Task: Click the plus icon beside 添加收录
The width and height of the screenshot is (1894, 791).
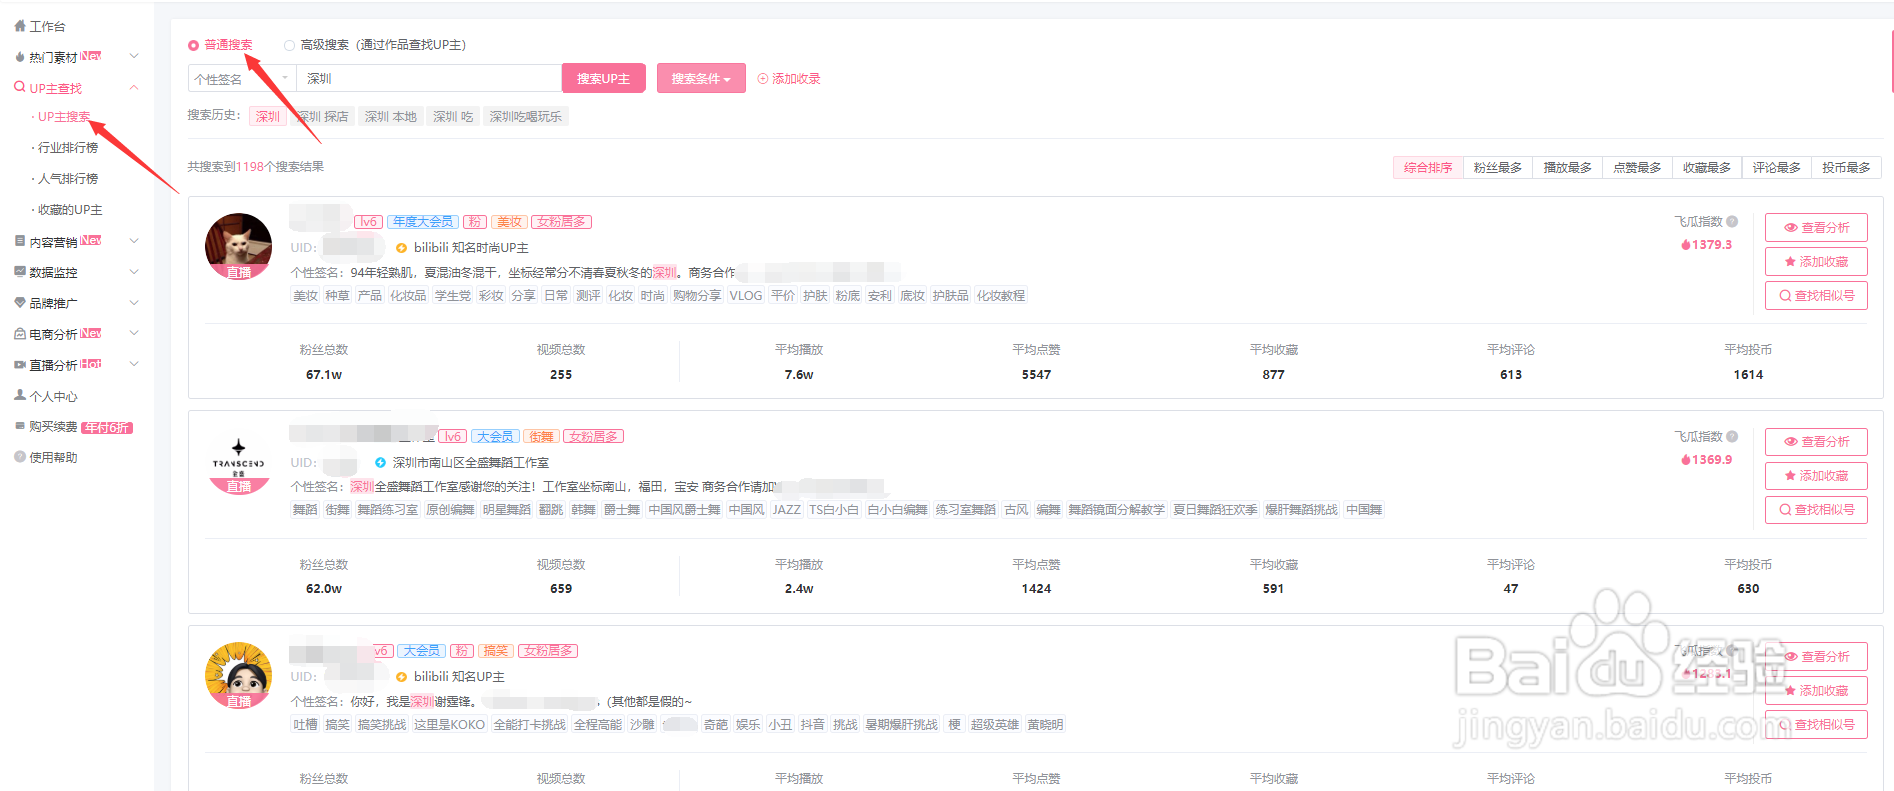Action: click(x=763, y=79)
